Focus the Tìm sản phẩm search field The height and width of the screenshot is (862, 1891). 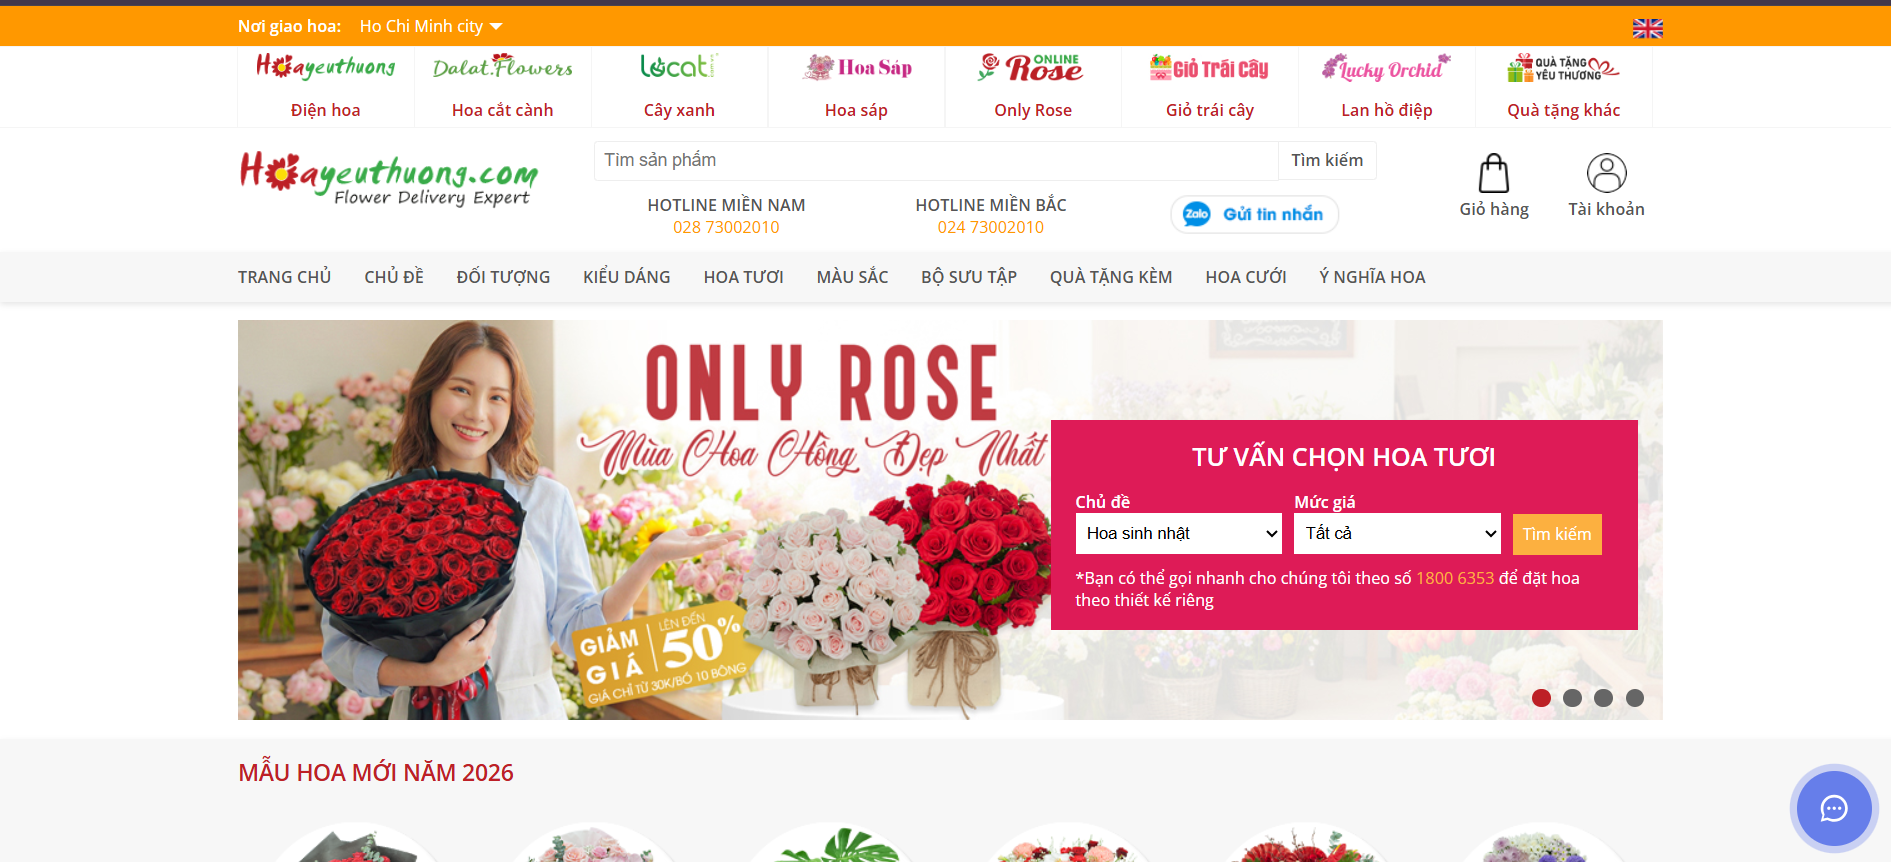point(936,160)
